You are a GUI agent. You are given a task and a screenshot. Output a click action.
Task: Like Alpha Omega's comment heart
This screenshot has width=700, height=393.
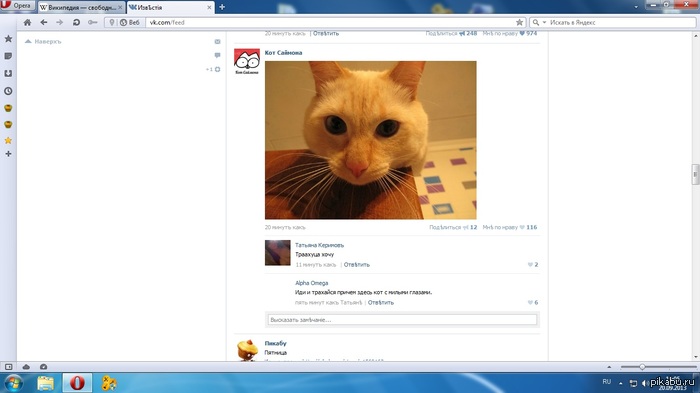(530, 302)
